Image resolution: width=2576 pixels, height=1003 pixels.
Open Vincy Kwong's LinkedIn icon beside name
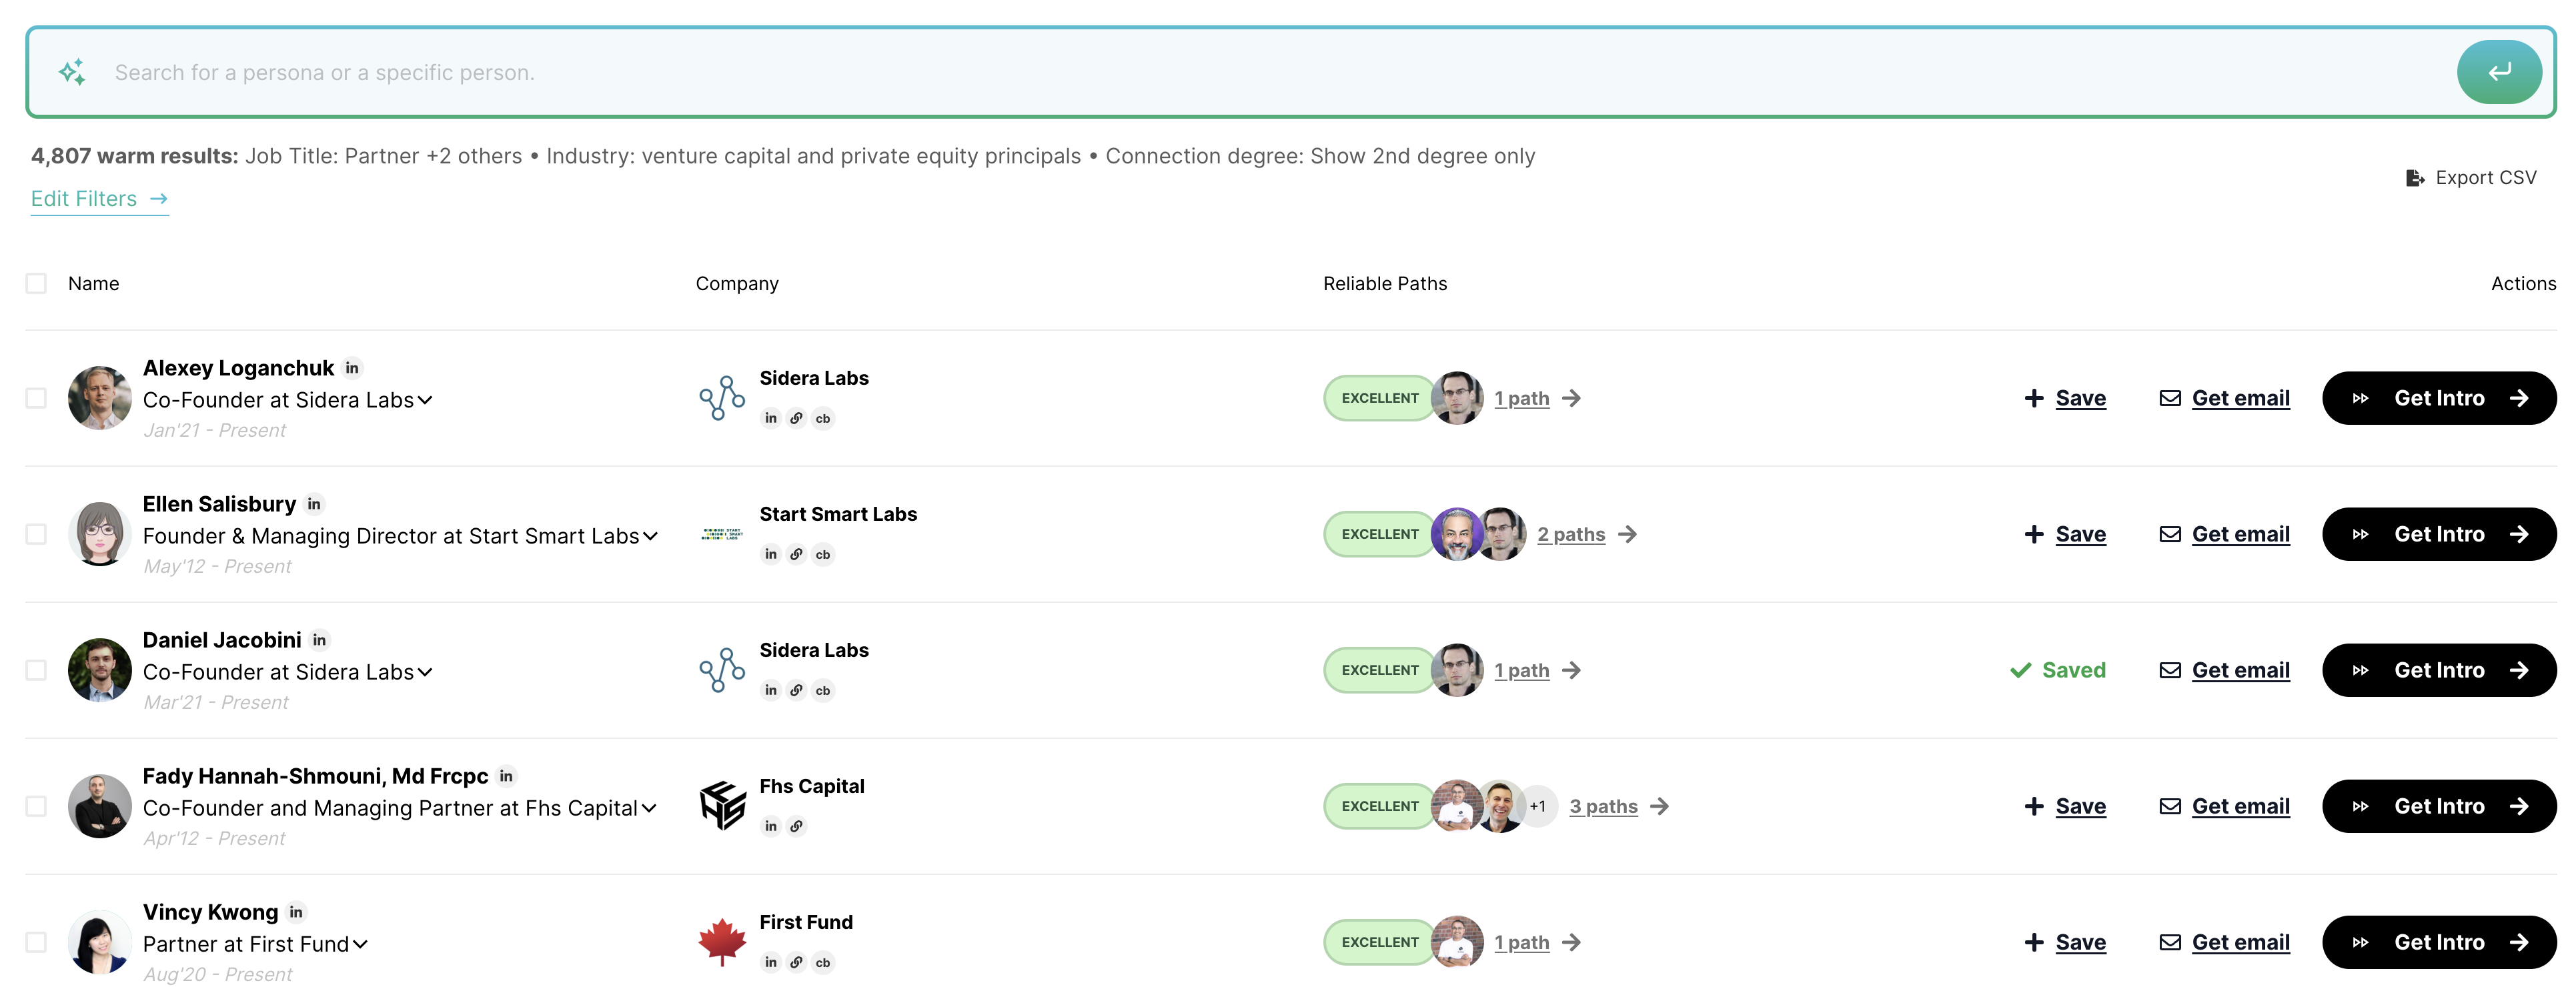[x=296, y=912]
